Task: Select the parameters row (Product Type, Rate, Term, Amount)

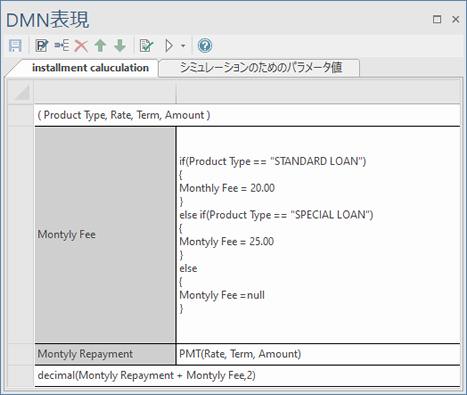Action: 247,115
